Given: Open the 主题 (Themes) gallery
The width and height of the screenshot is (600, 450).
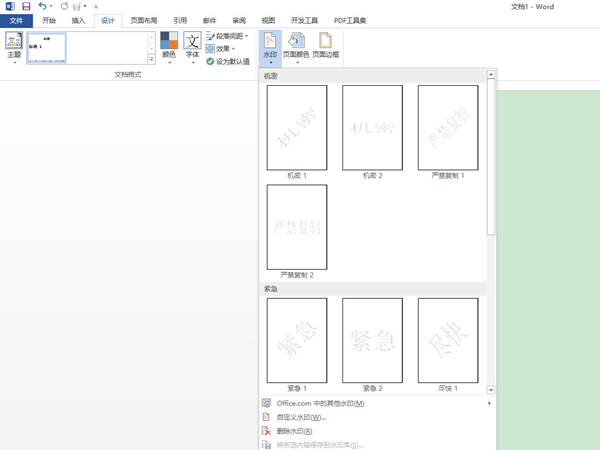Looking at the screenshot, I should [13, 47].
